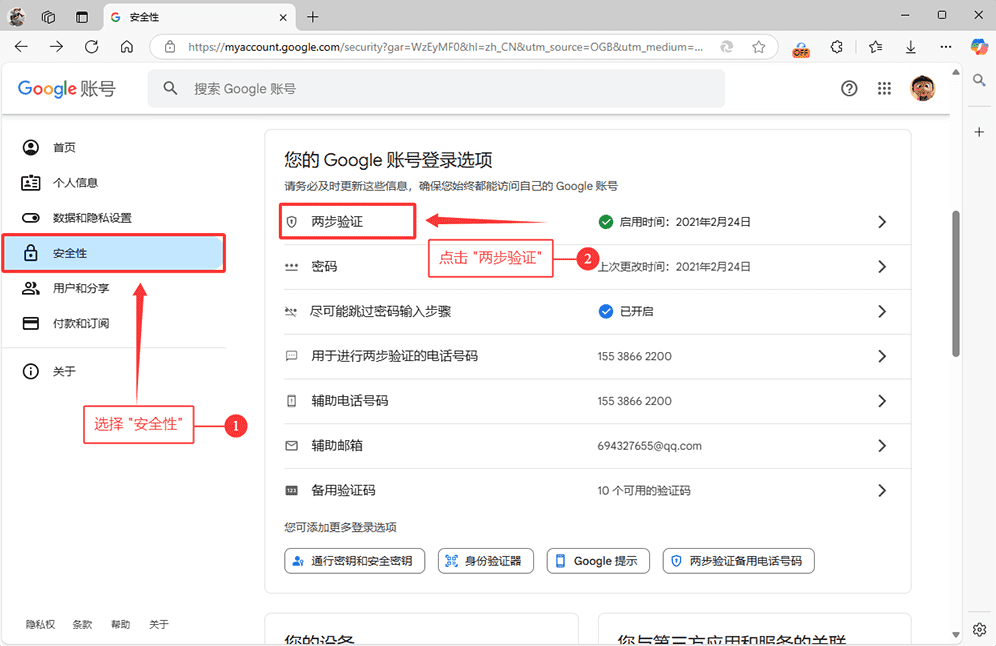Open the Google apps grid icon
Viewport: 996px width, 646px height.
[x=884, y=88]
